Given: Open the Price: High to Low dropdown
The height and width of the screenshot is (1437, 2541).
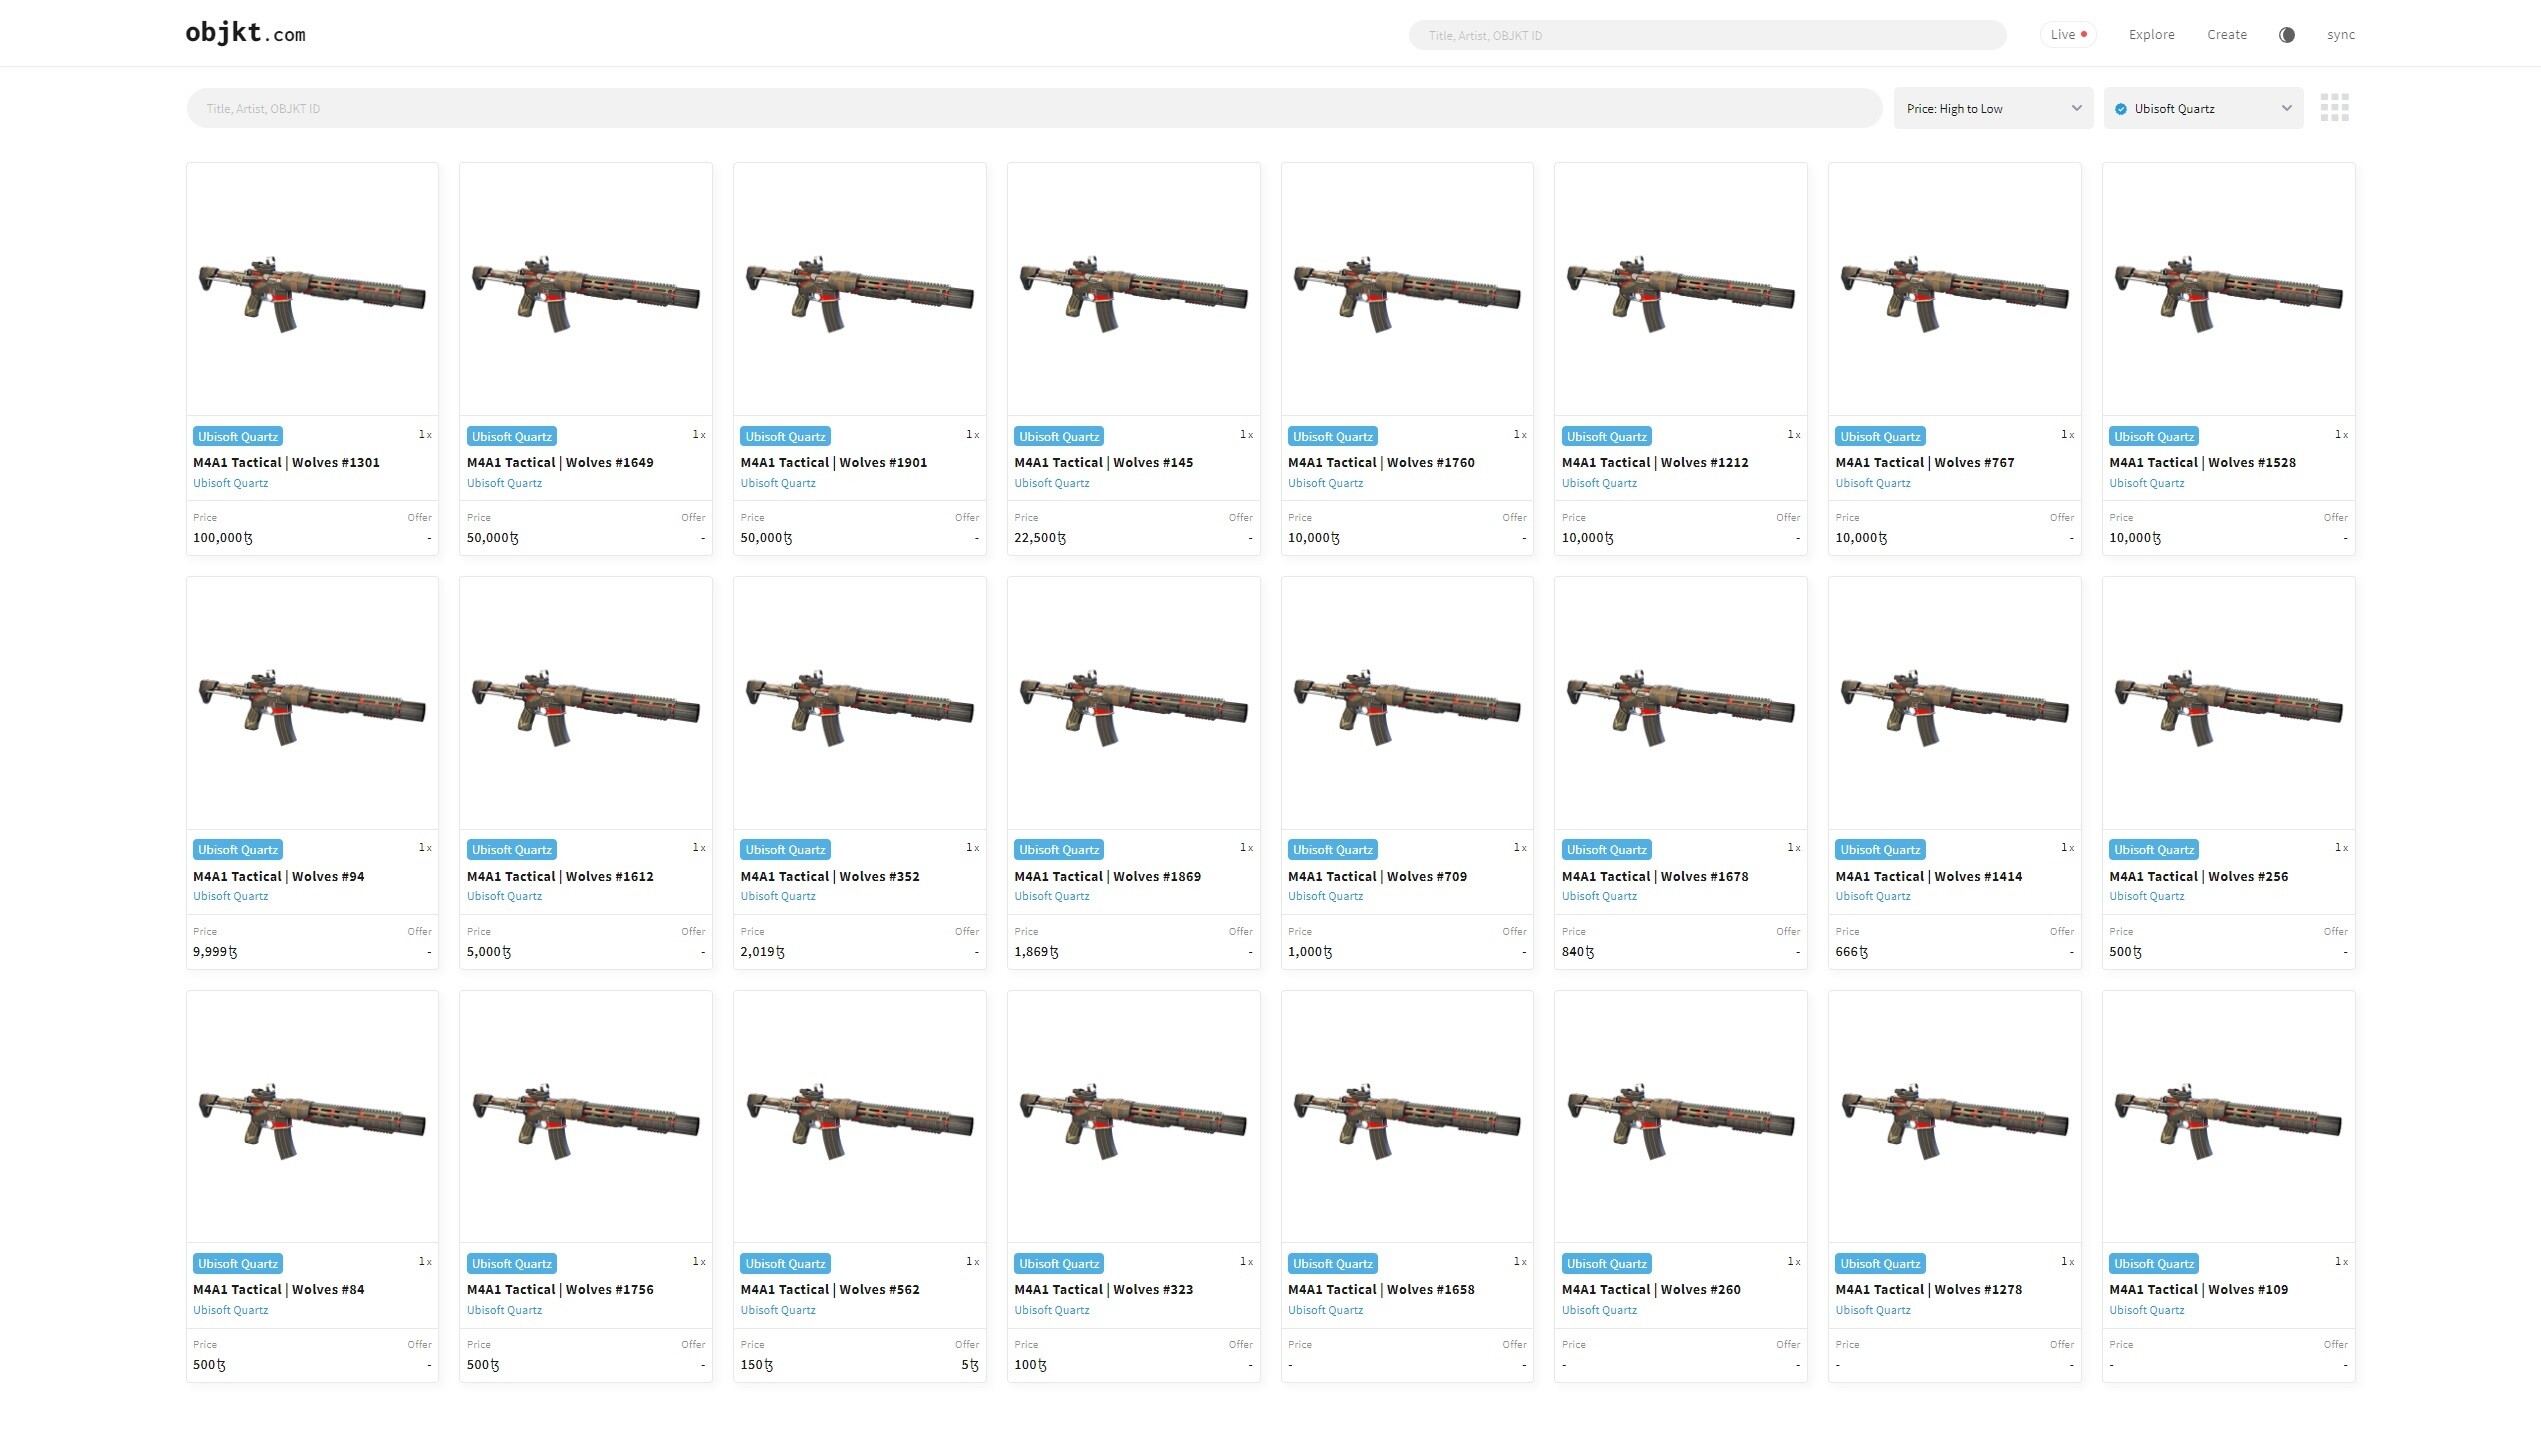Looking at the screenshot, I should [1992, 109].
